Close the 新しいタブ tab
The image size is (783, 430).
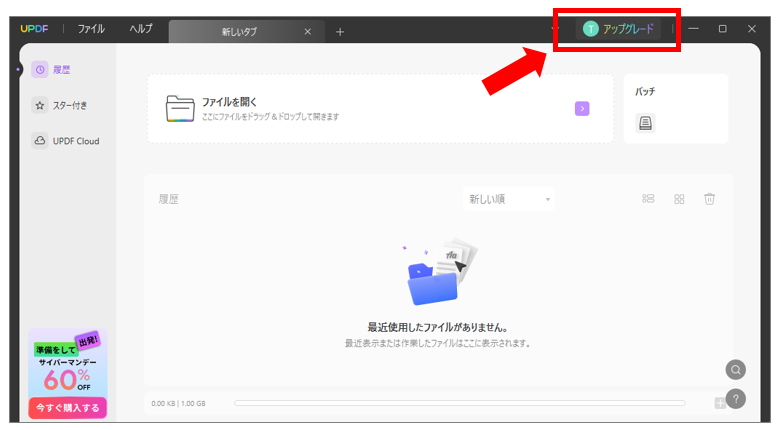tap(308, 32)
